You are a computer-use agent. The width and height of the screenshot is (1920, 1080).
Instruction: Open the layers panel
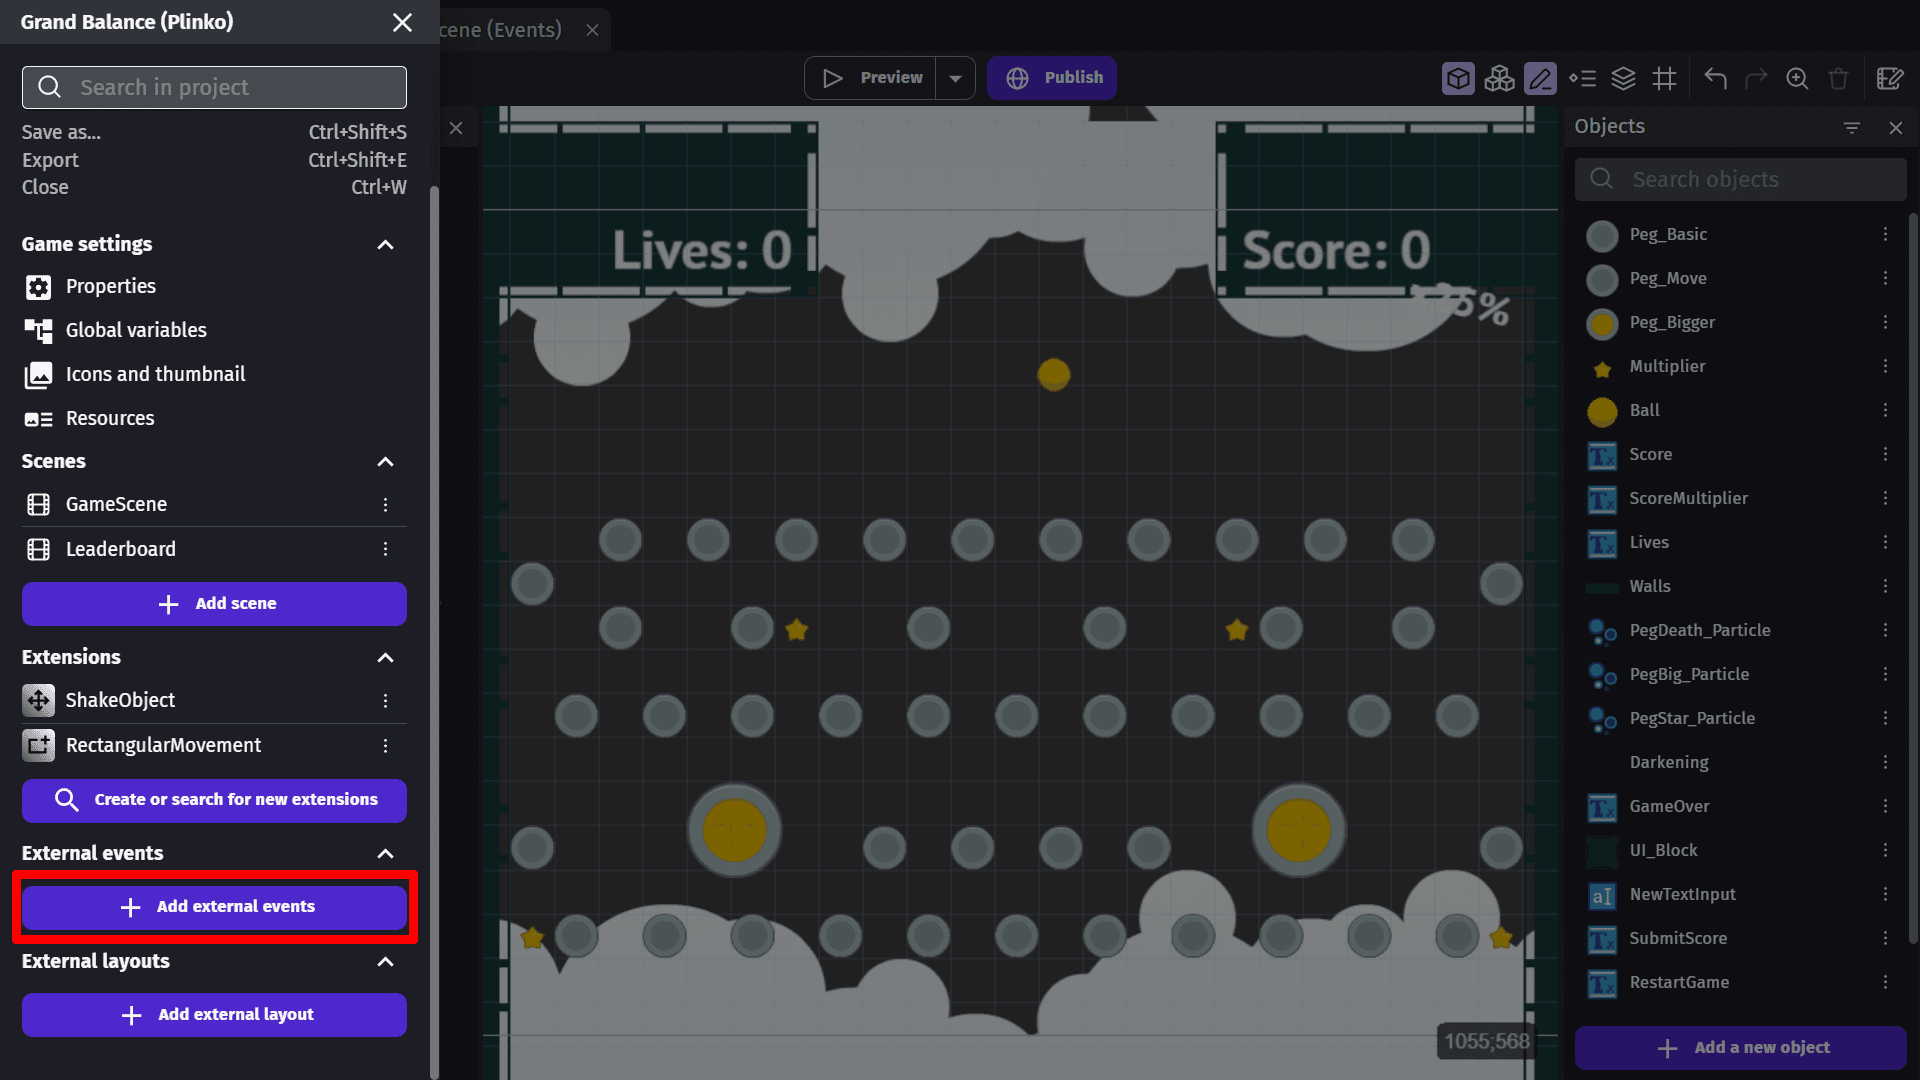pos(1623,78)
